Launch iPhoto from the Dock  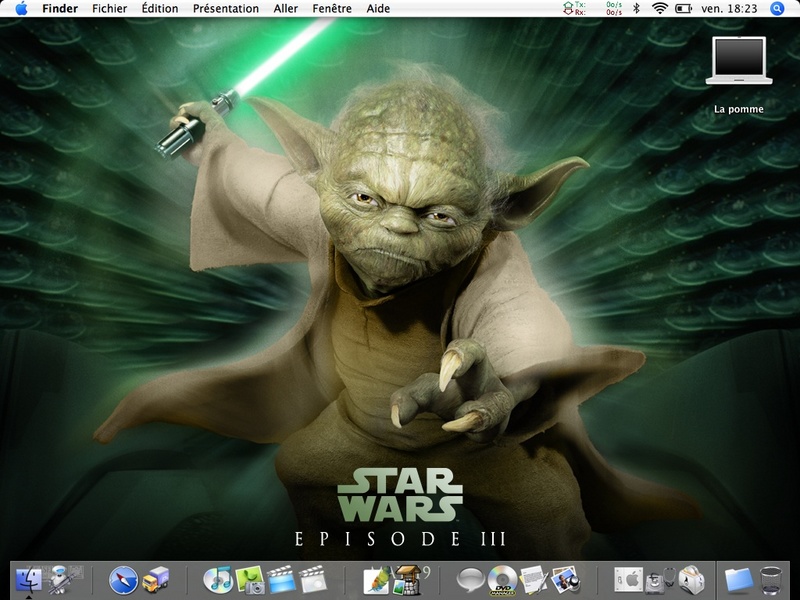point(250,580)
